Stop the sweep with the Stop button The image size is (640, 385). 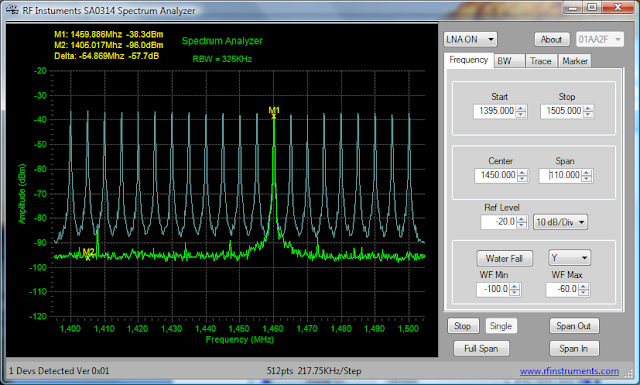coord(463,326)
